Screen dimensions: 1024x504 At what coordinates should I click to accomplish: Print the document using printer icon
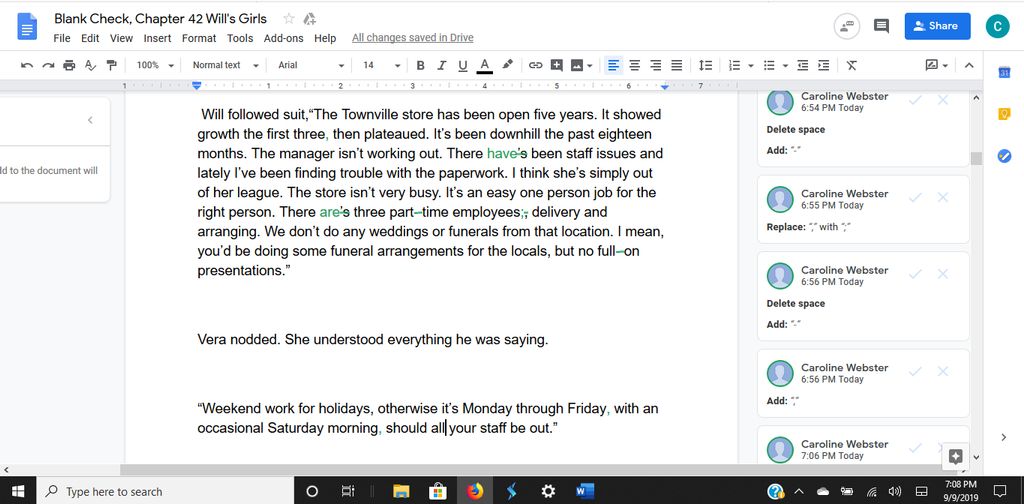click(69, 65)
